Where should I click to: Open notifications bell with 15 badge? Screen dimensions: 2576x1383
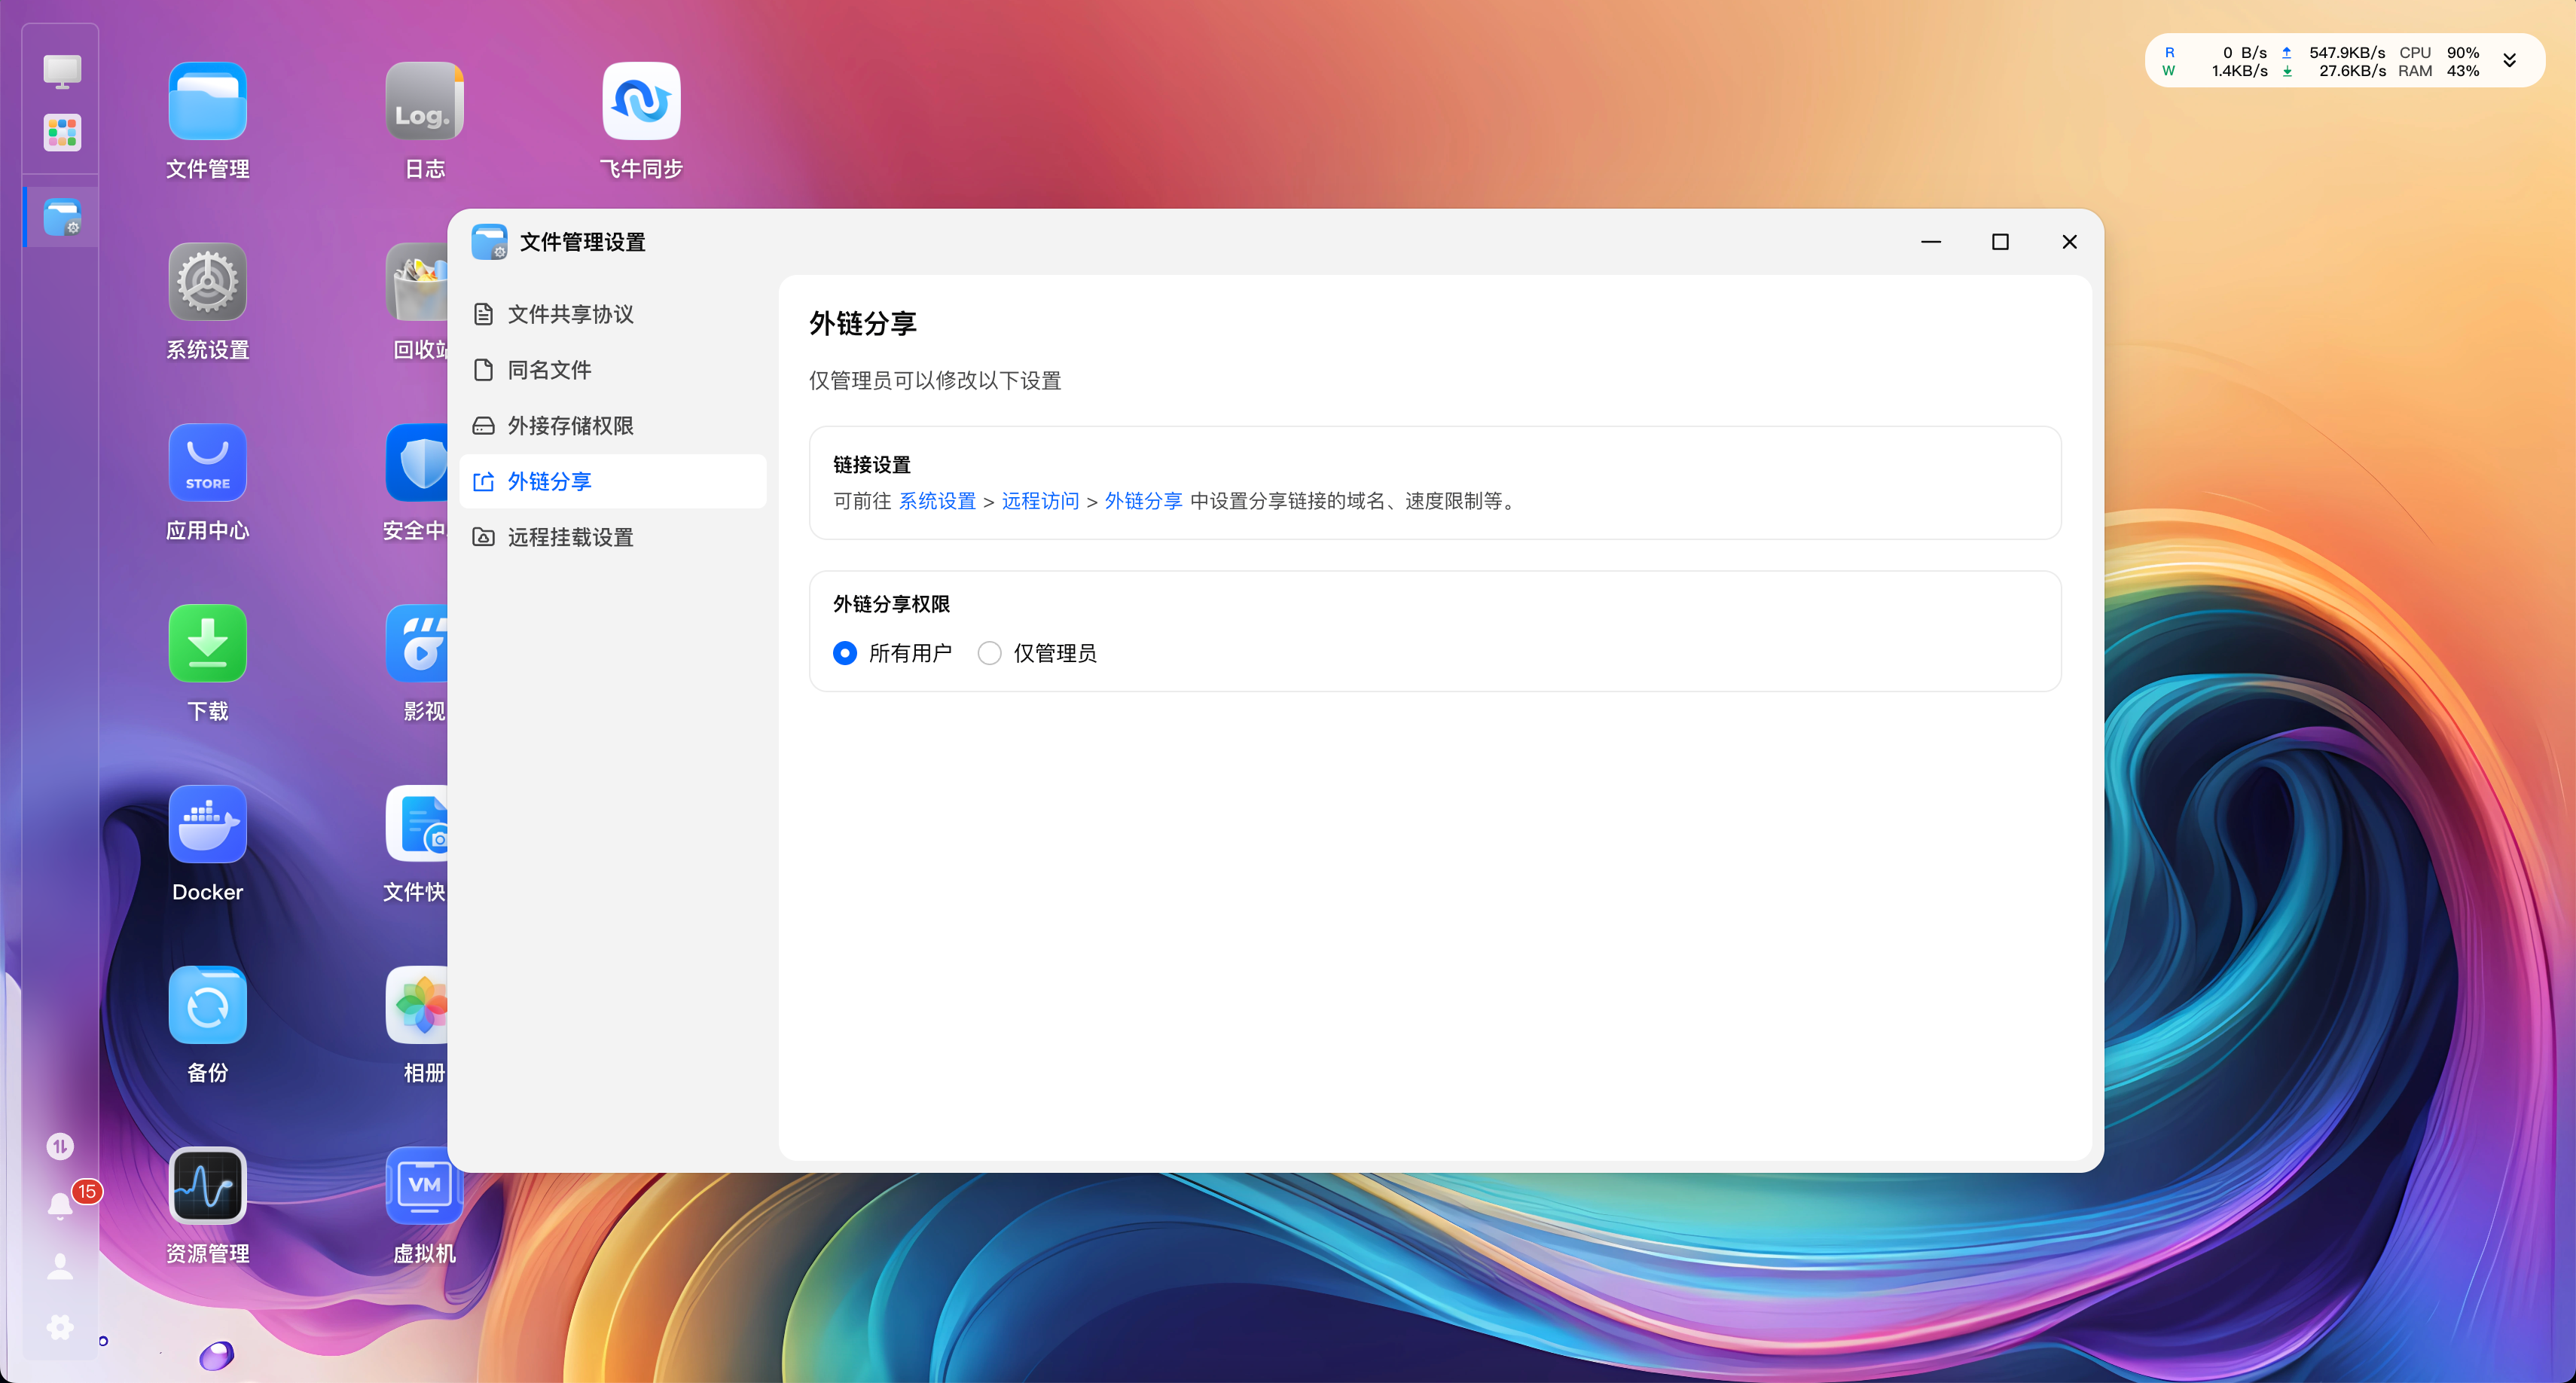pos(62,1205)
